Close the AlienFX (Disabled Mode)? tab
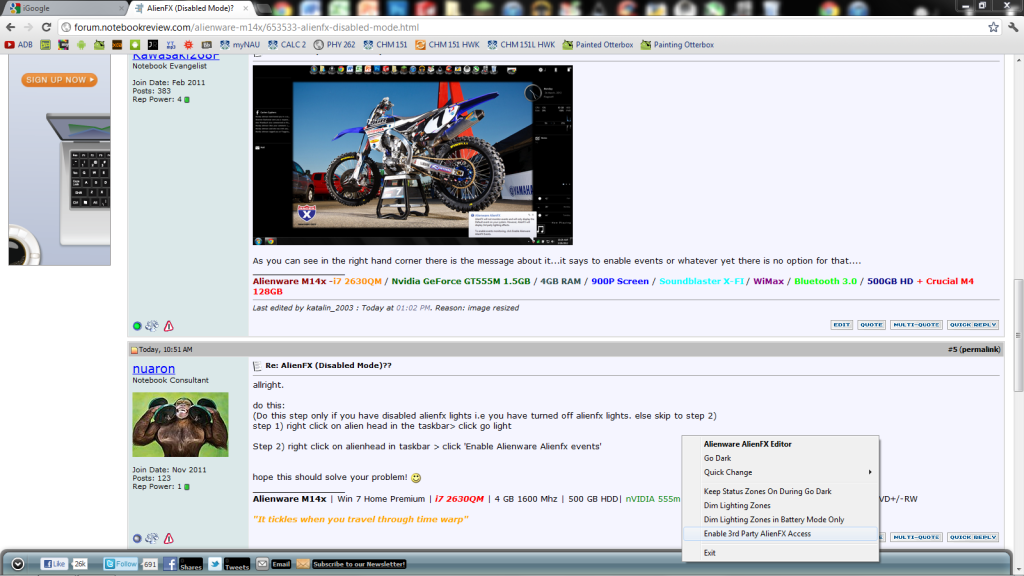This screenshot has width=1024, height=576. point(246,8)
